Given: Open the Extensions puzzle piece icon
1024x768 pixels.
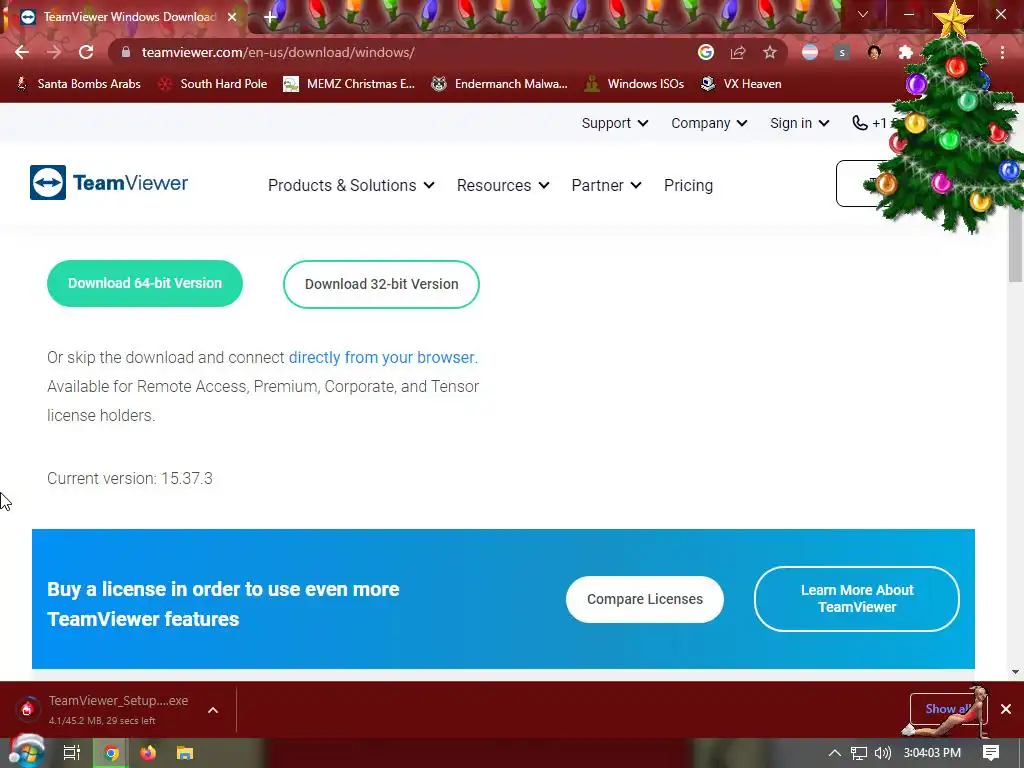Looking at the screenshot, I should (906, 52).
